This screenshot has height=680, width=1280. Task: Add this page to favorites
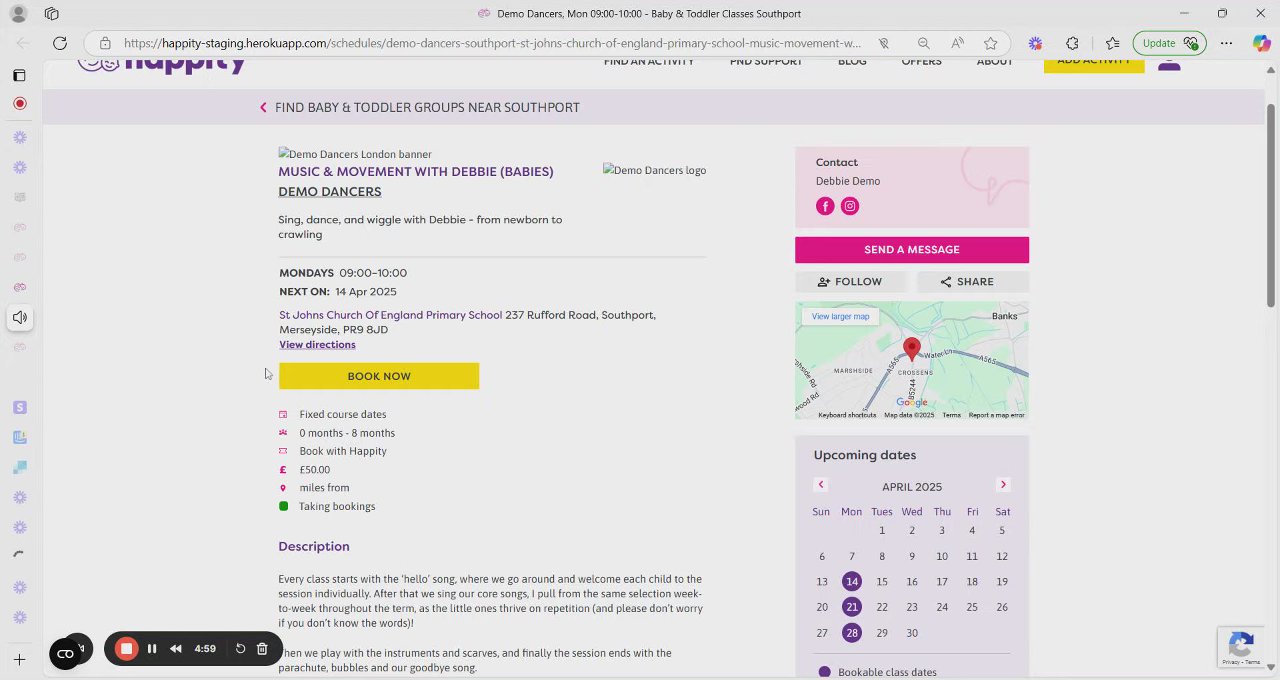coord(990,43)
